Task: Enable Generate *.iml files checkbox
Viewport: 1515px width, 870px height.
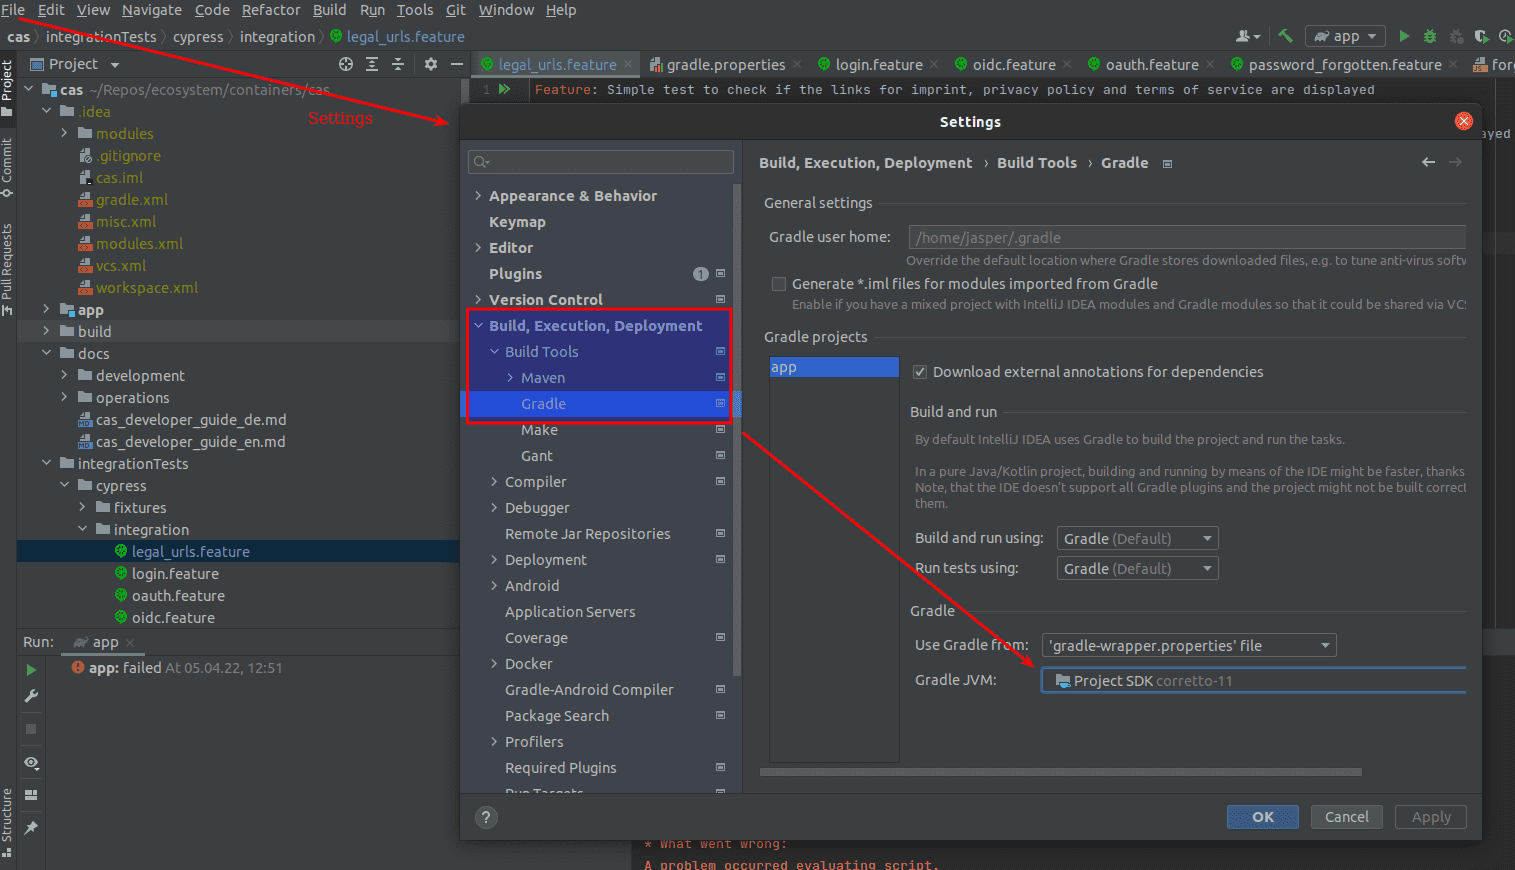Action: coord(779,284)
